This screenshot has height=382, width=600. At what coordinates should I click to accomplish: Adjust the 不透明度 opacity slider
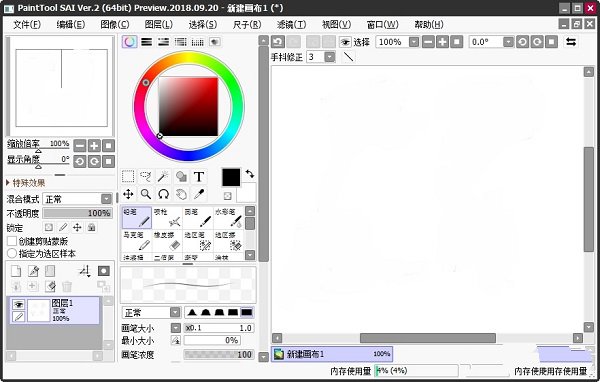coord(78,213)
